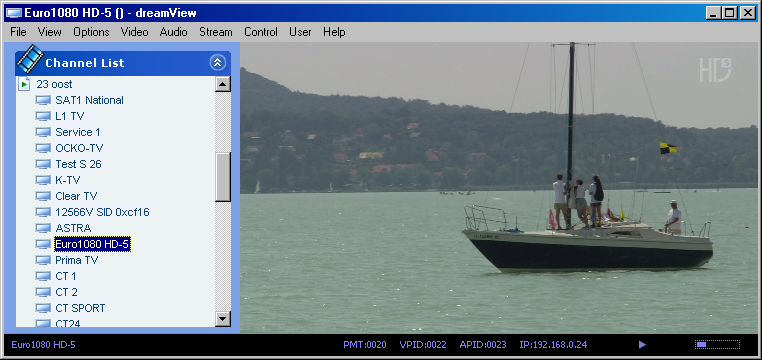Click the dreamView title bar app icon

click(13, 13)
